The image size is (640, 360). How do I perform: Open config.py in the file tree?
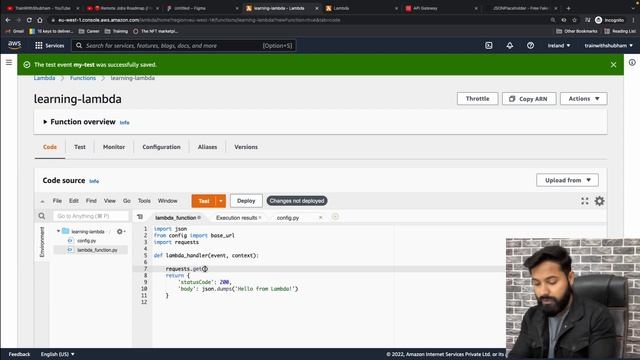click(x=87, y=241)
